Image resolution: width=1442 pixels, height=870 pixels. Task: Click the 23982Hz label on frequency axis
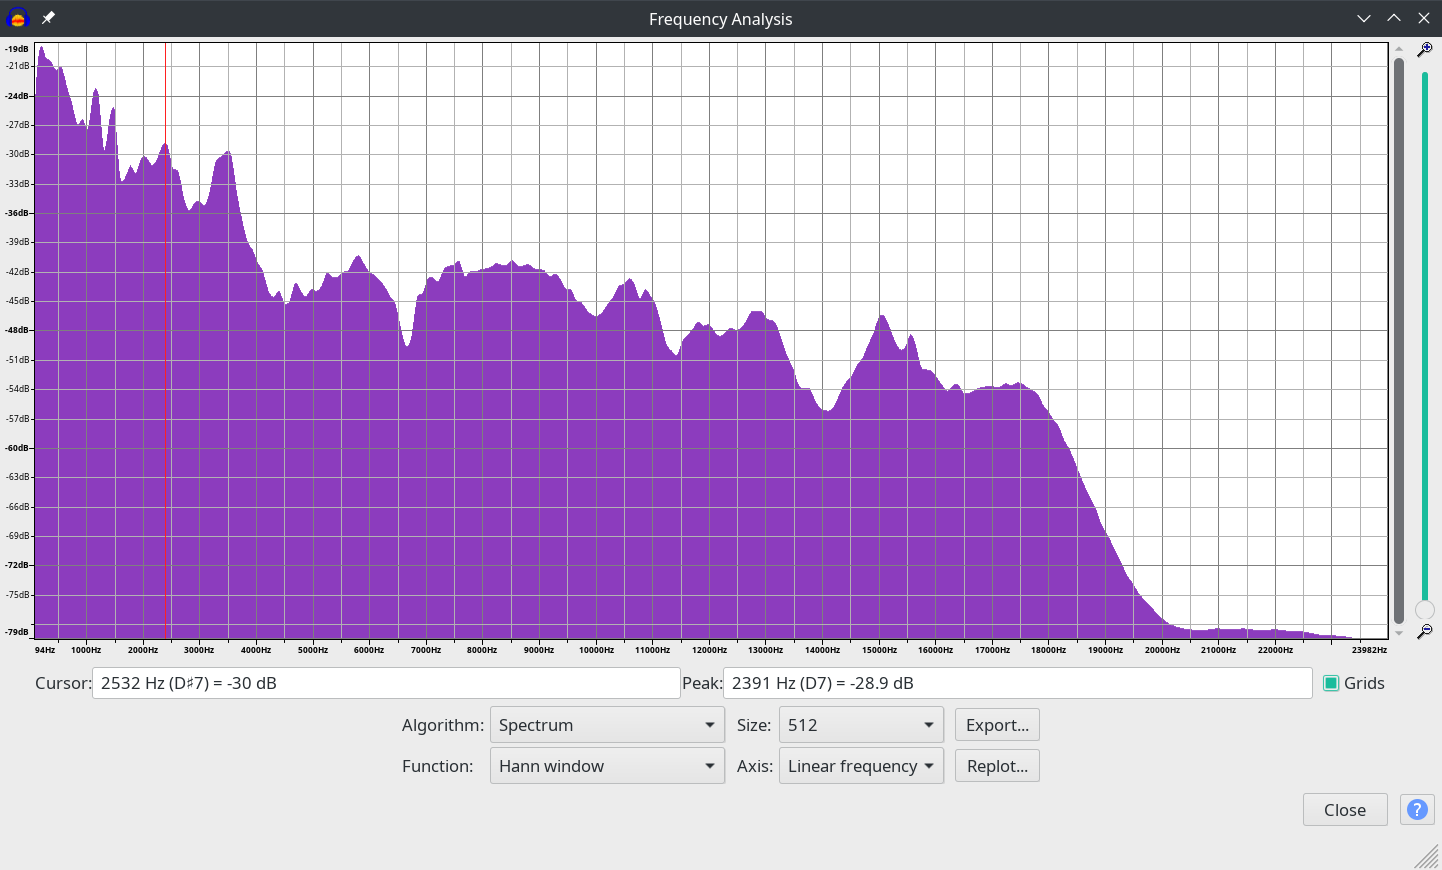pos(1369,650)
